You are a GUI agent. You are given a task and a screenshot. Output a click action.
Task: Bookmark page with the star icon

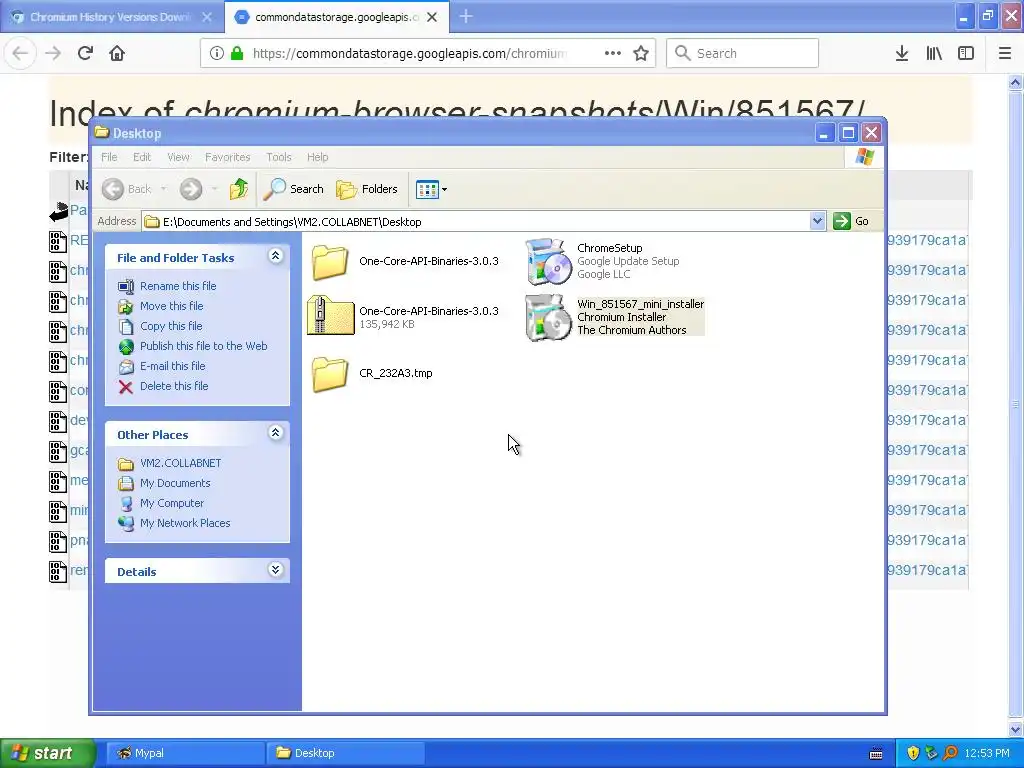641,54
